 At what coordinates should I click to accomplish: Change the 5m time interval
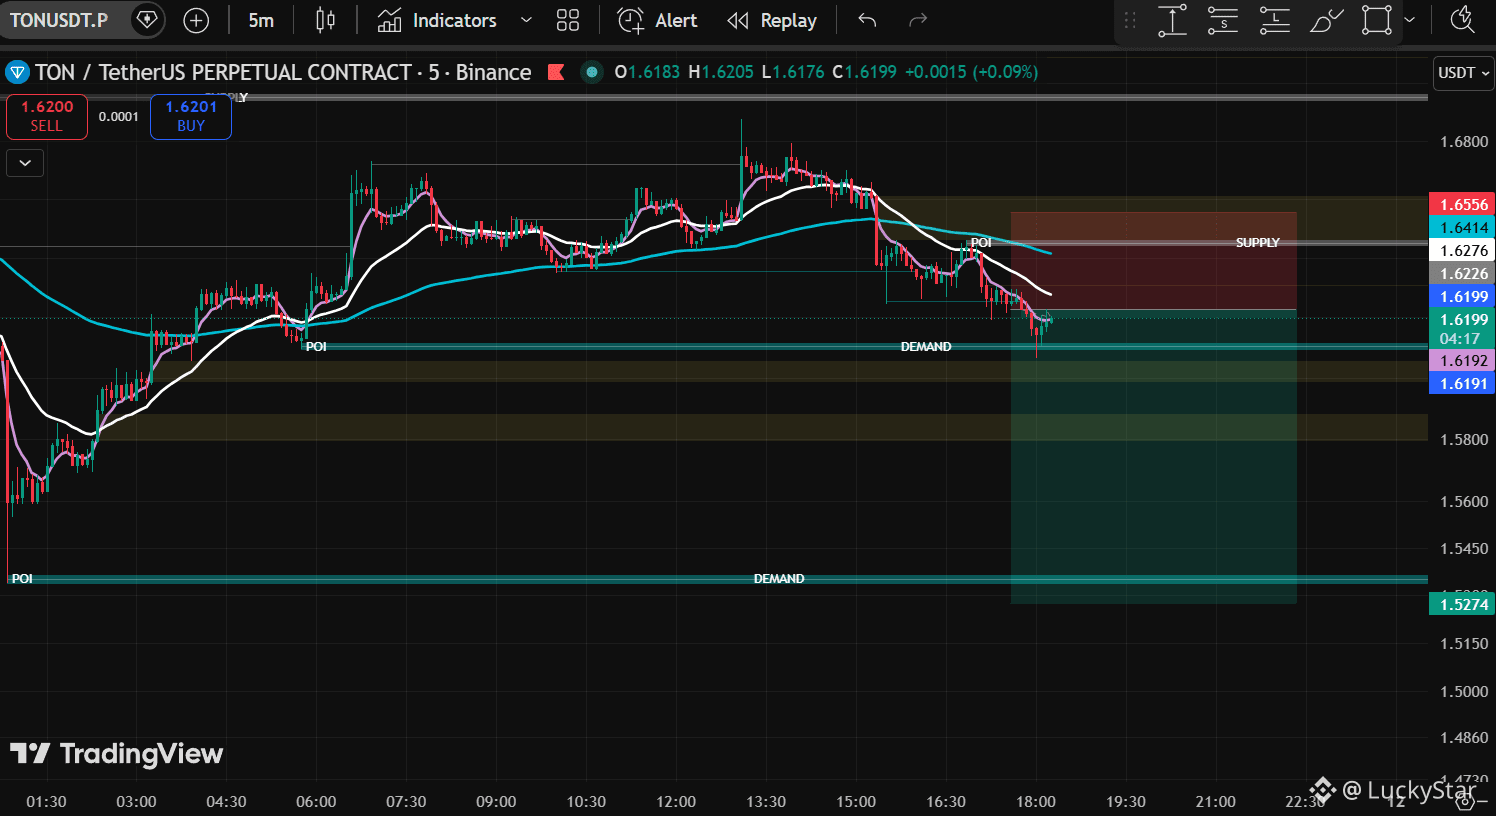click(x=261, y=20)
